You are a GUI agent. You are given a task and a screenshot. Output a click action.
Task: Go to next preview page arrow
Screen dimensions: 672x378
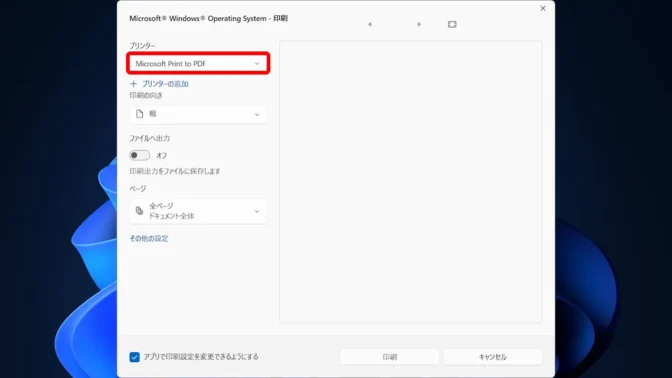point(419,24)
